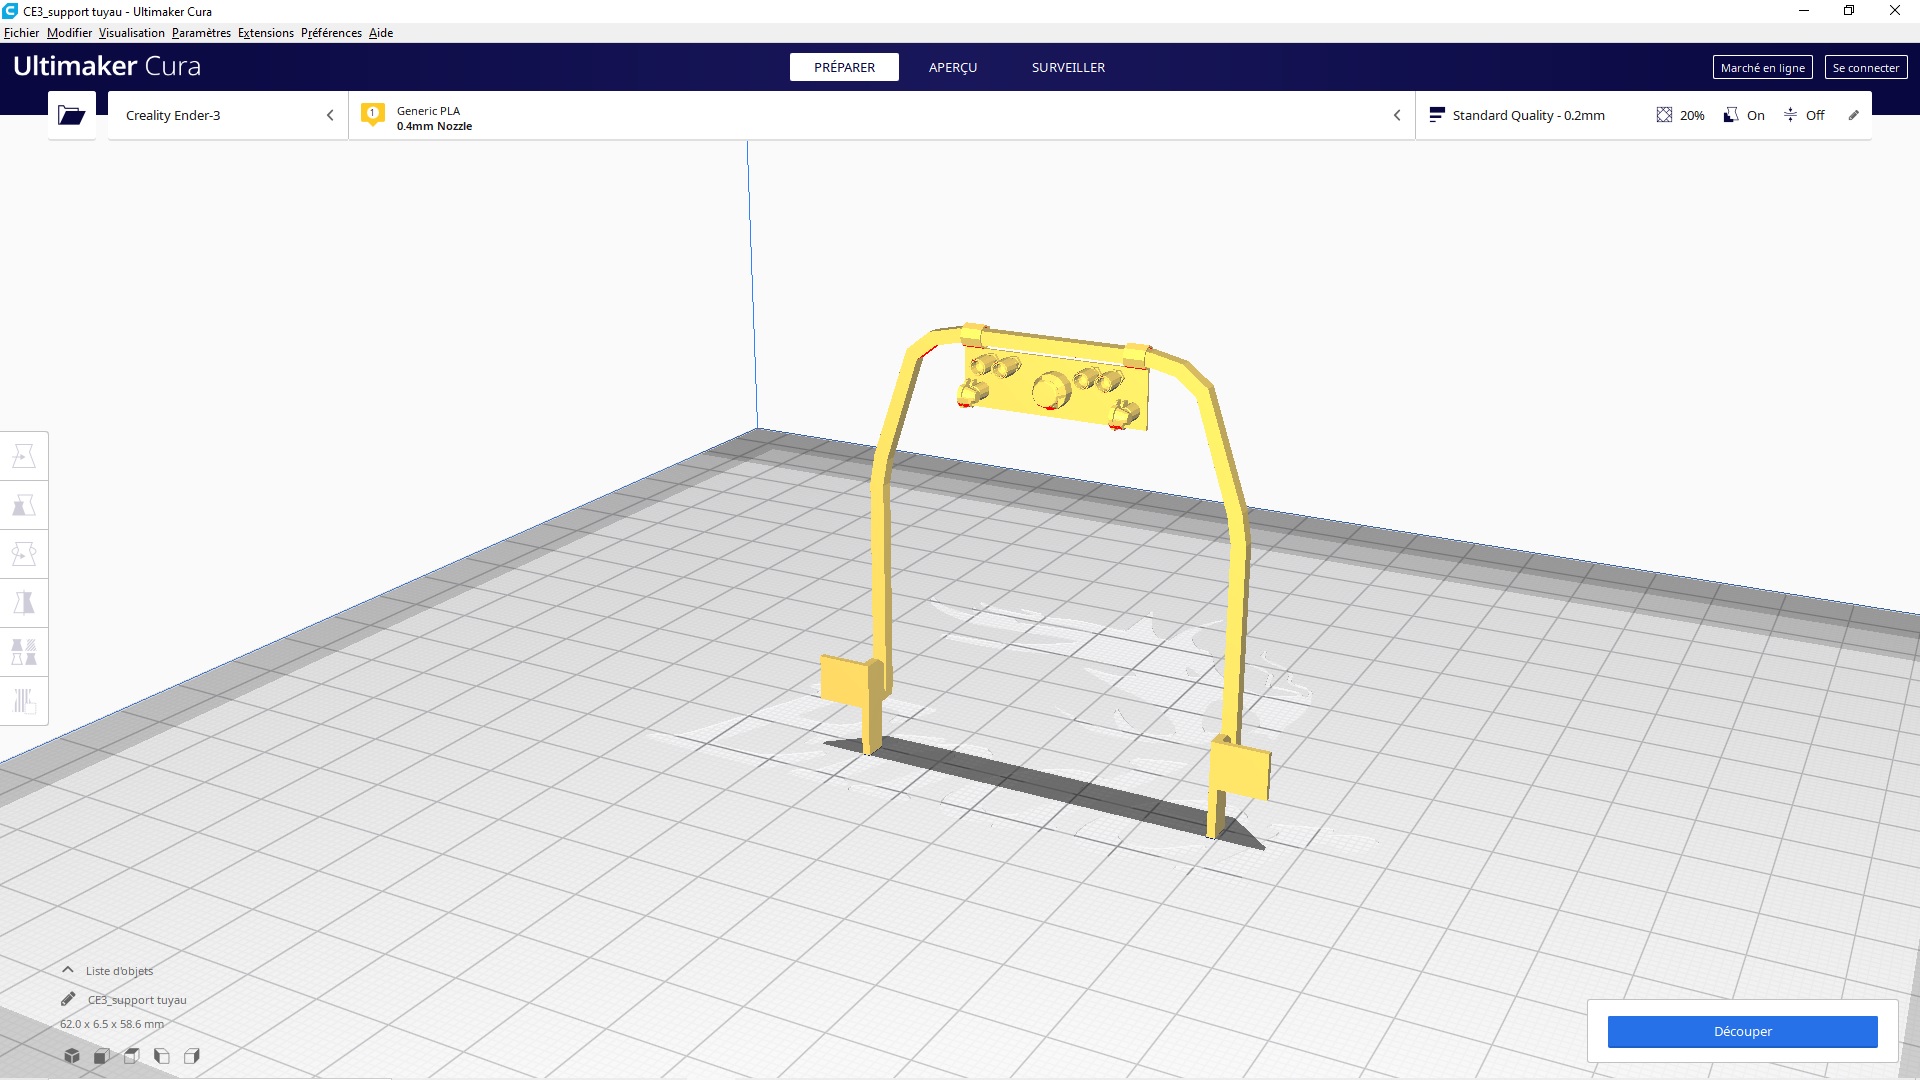Collapse the Liste d'objets panel
Viewport: 1920px width, 1080px height.
pyautogui.click(x=68, y=970)
